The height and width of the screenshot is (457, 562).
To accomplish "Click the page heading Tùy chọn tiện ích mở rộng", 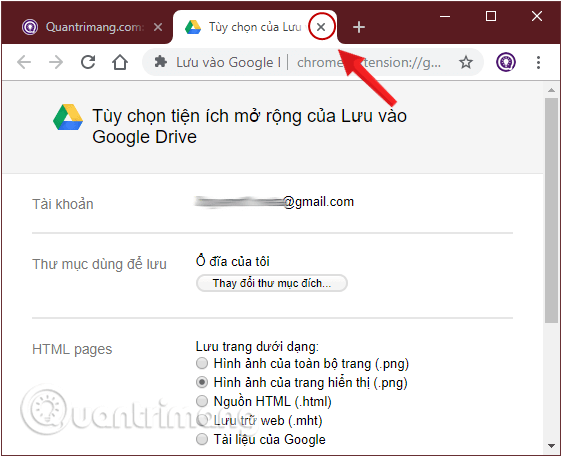I will point(249,126).
